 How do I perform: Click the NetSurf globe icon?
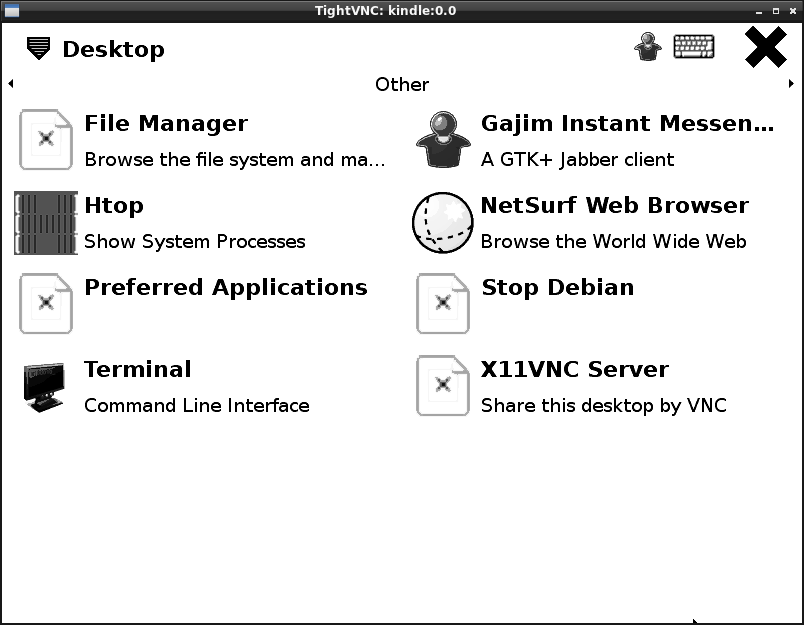442,223
